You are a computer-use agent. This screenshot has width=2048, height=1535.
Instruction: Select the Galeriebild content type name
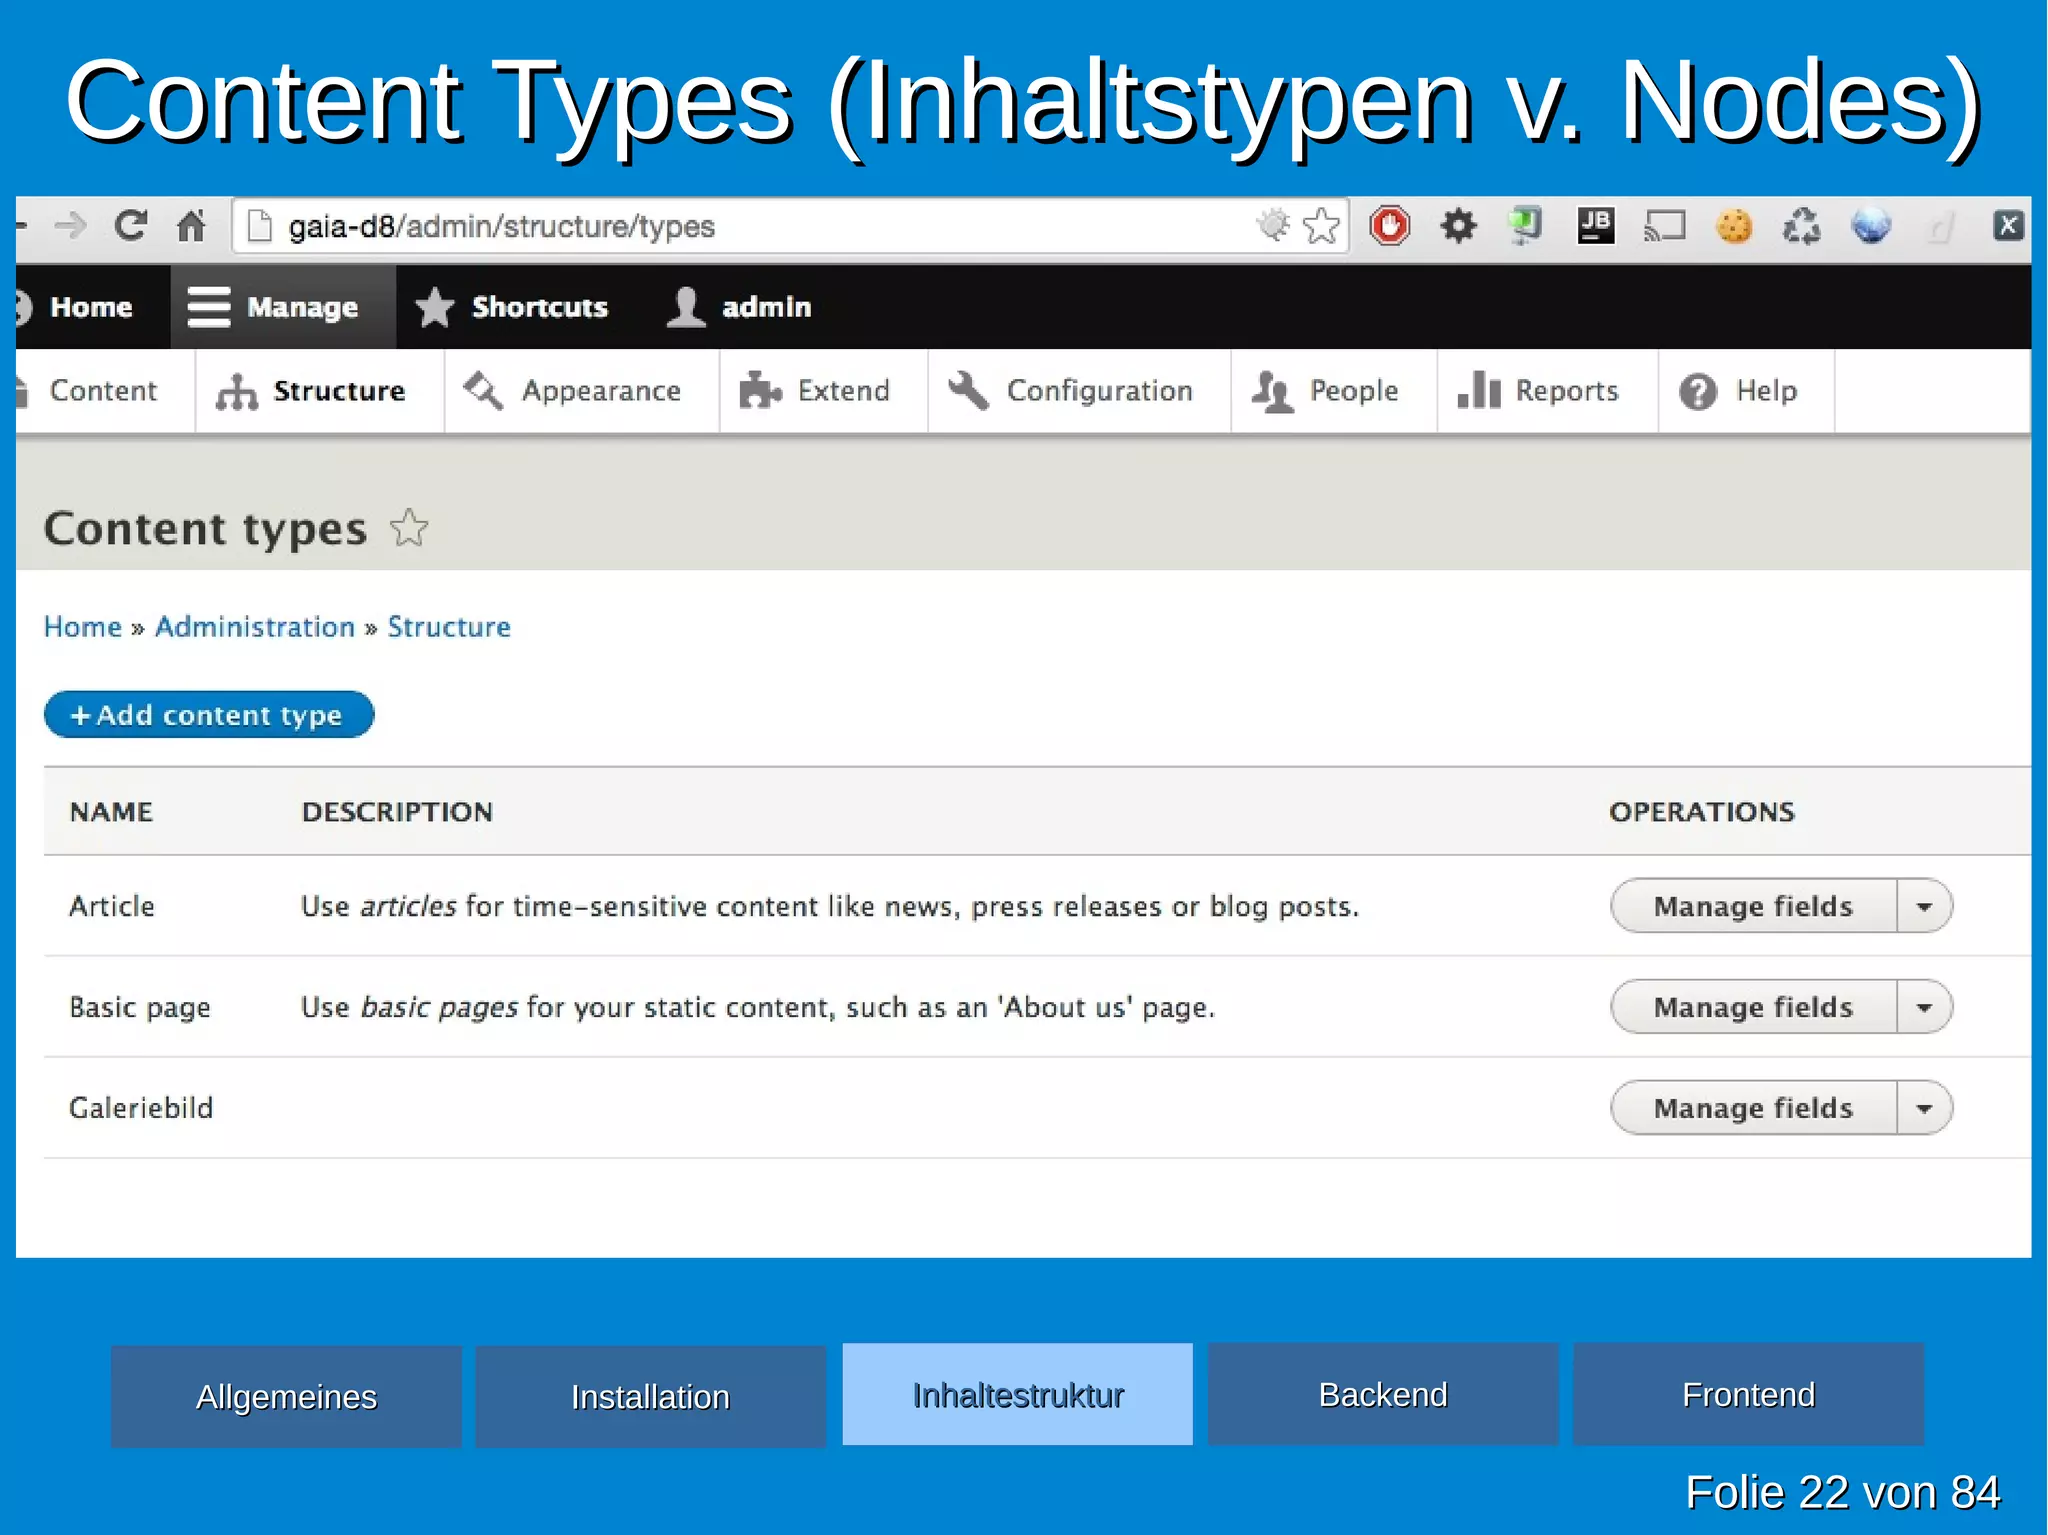141,1108
